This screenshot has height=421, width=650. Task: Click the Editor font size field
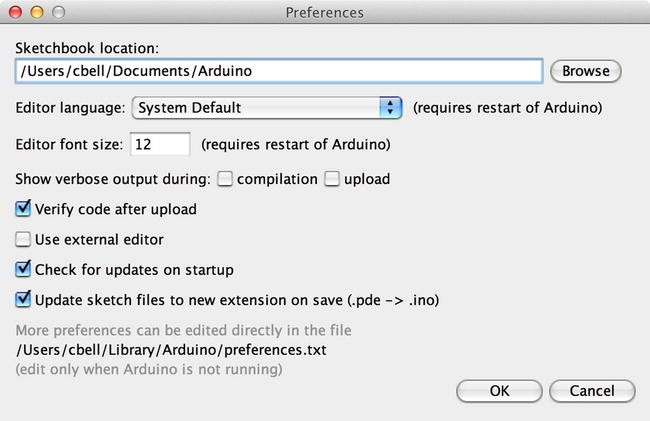tap(159, 144)
